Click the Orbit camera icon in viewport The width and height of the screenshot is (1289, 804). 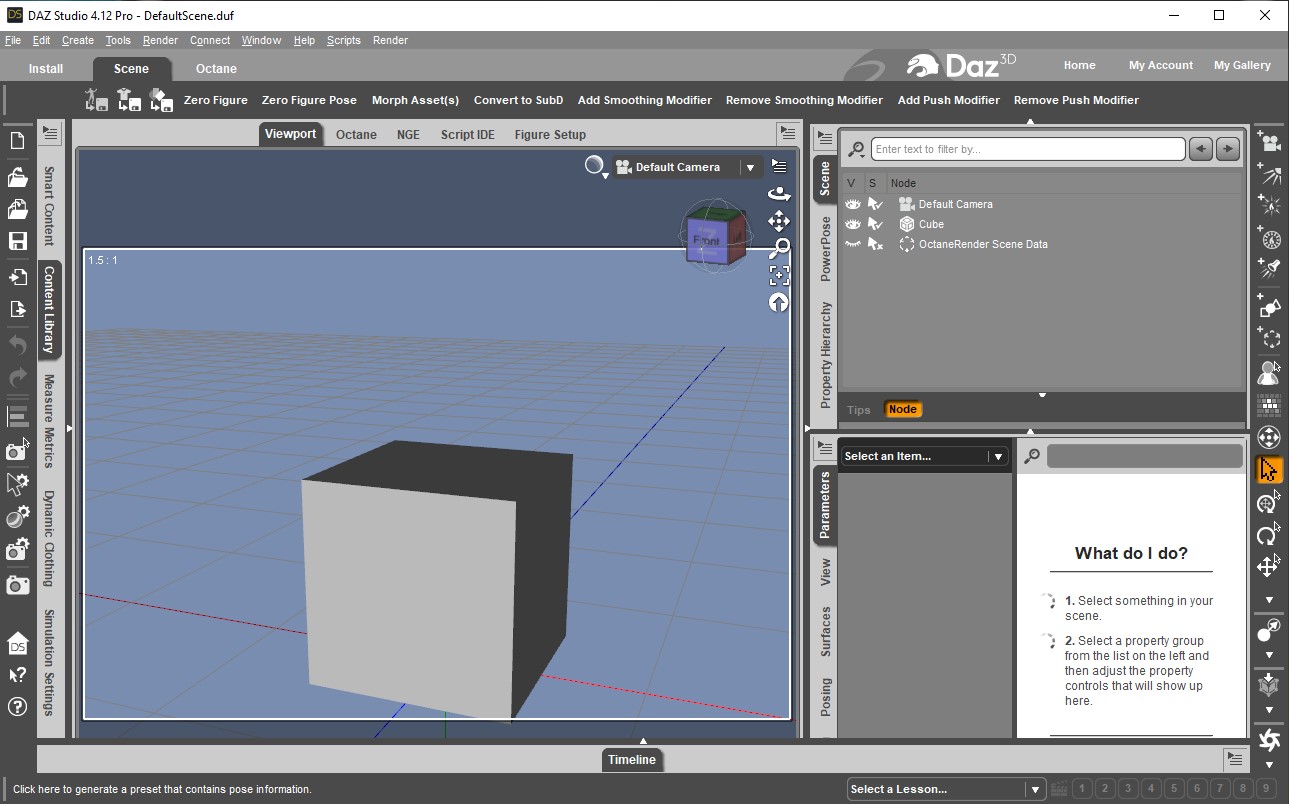[779, 193]
